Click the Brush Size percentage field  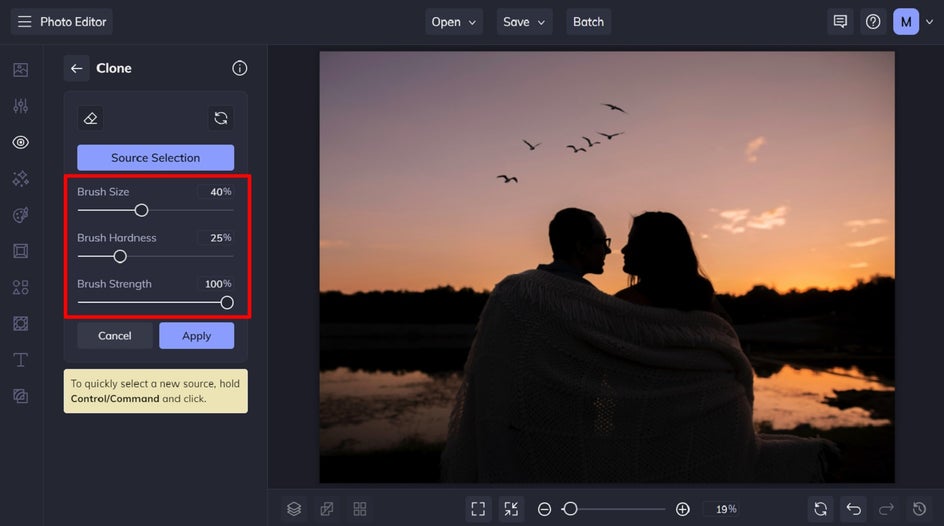[214, 192]
